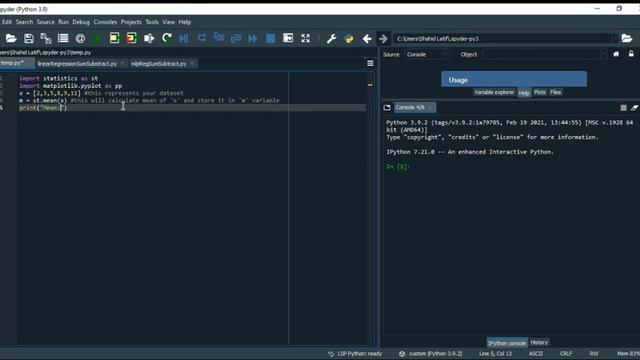Go back with left arrow
Image resolution: width=640 pixels, height=360 pixels.
pos(367,38)
